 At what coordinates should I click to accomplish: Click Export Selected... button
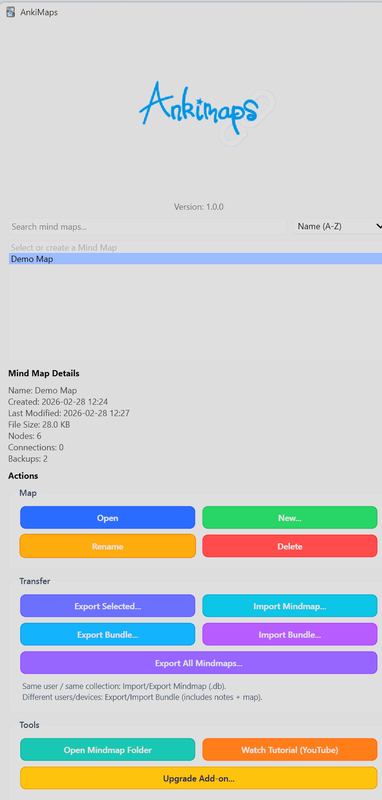click(108, 606)
